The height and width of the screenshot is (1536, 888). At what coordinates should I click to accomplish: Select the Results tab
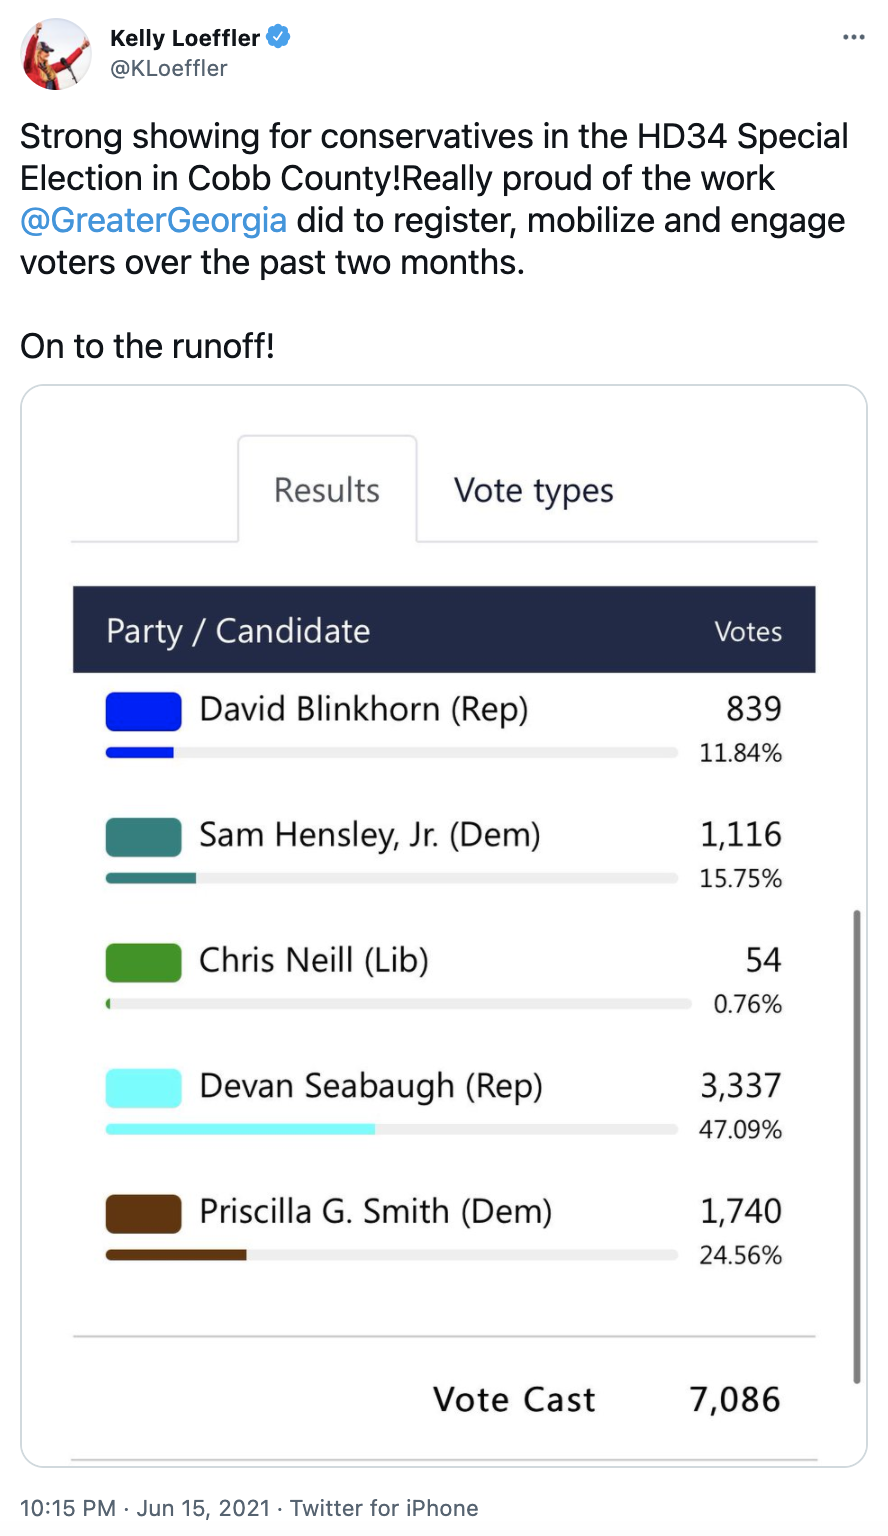(x=327, y=491)
